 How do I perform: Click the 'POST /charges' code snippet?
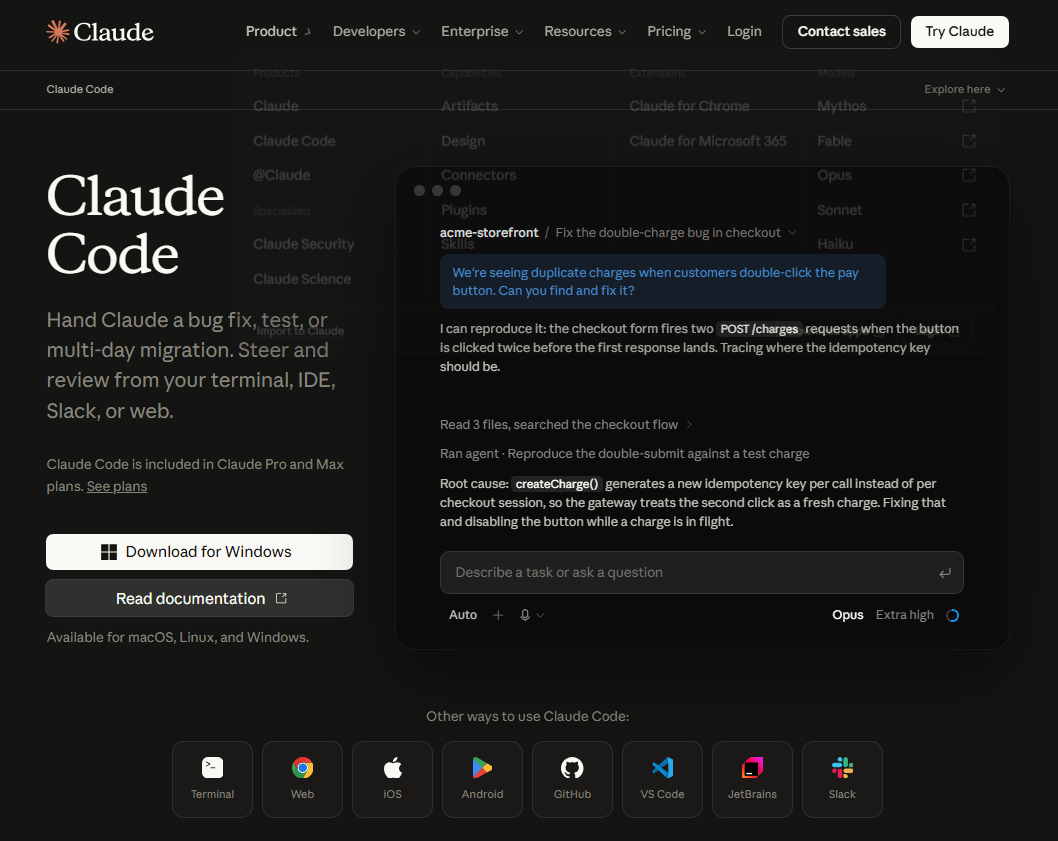[x=759, y=329]
